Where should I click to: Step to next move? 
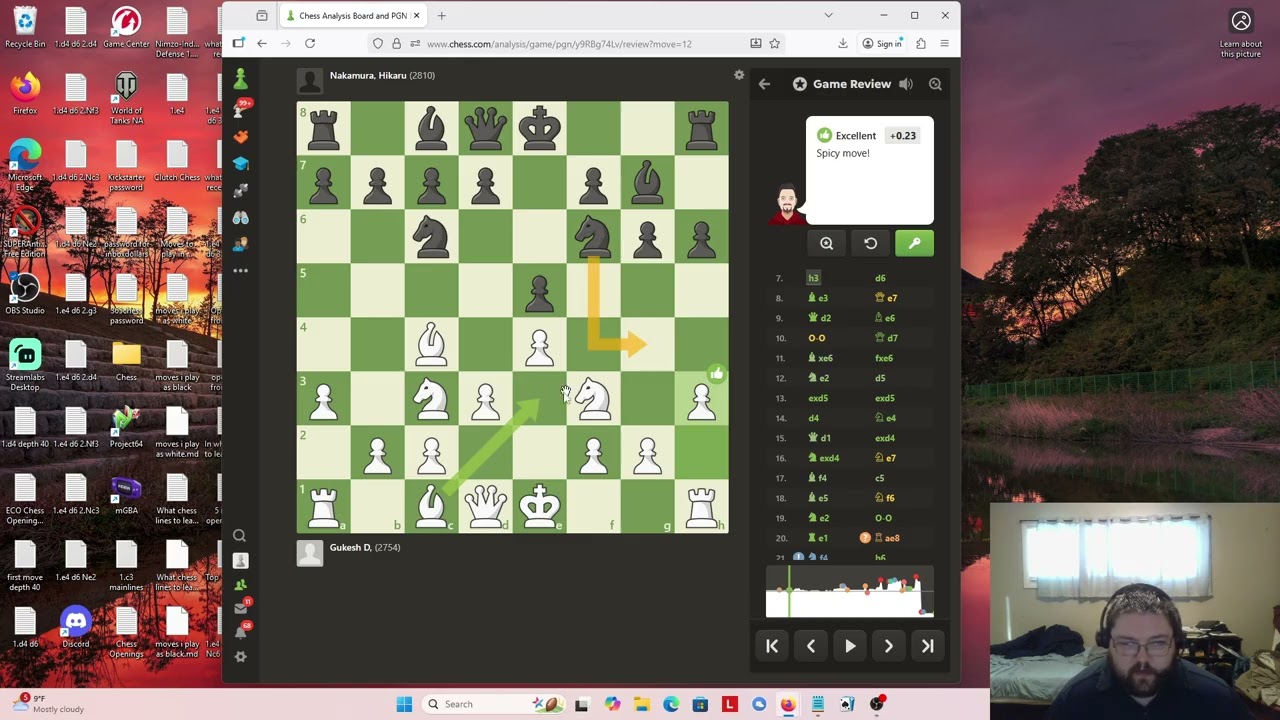888,646
